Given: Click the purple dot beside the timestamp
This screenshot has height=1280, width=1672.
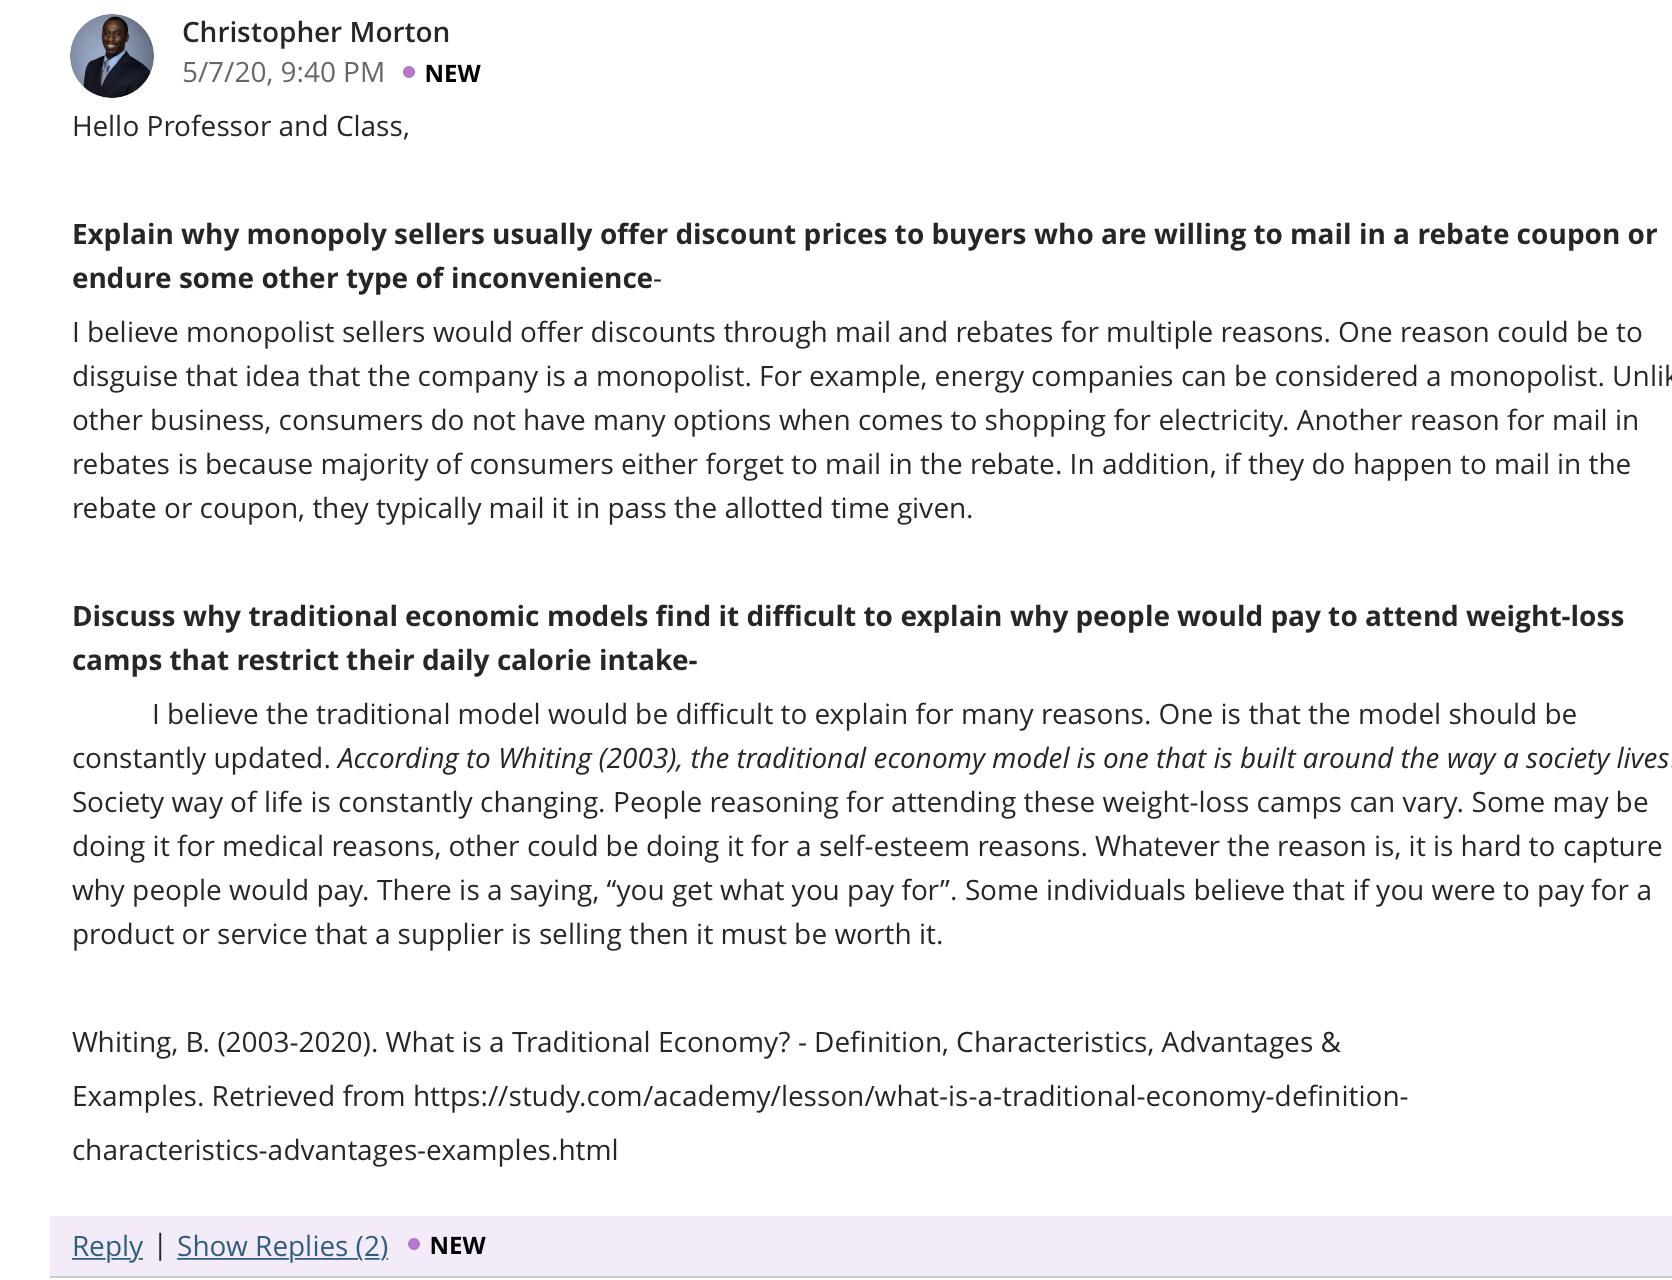Looking at the screenshot, I should [409, 72].
